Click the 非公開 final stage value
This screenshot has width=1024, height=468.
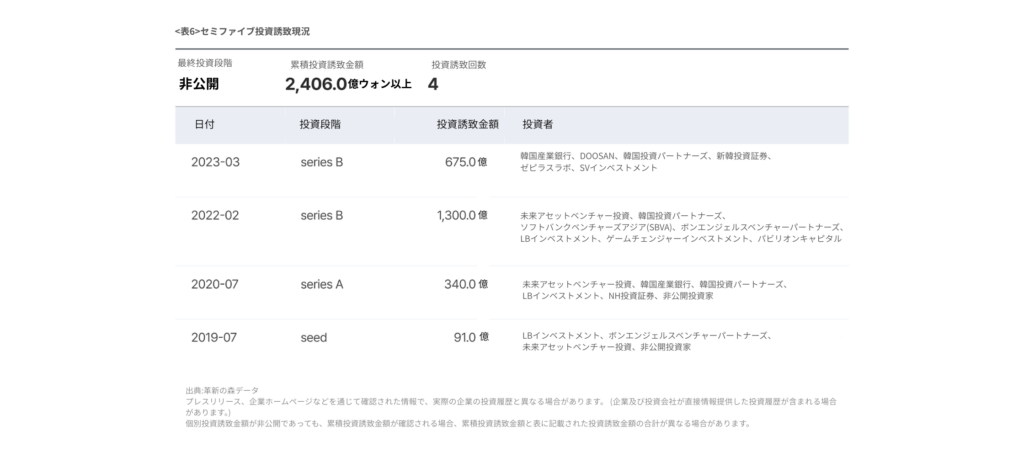199,84
